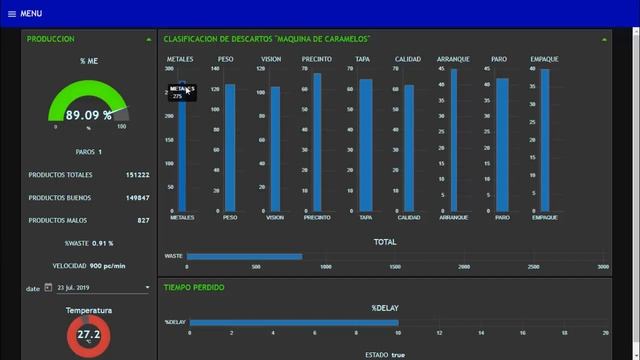Viewport: 640px width, 360px height.
Task: Click the %WASTE 0.91 % text
Action: 89,243
